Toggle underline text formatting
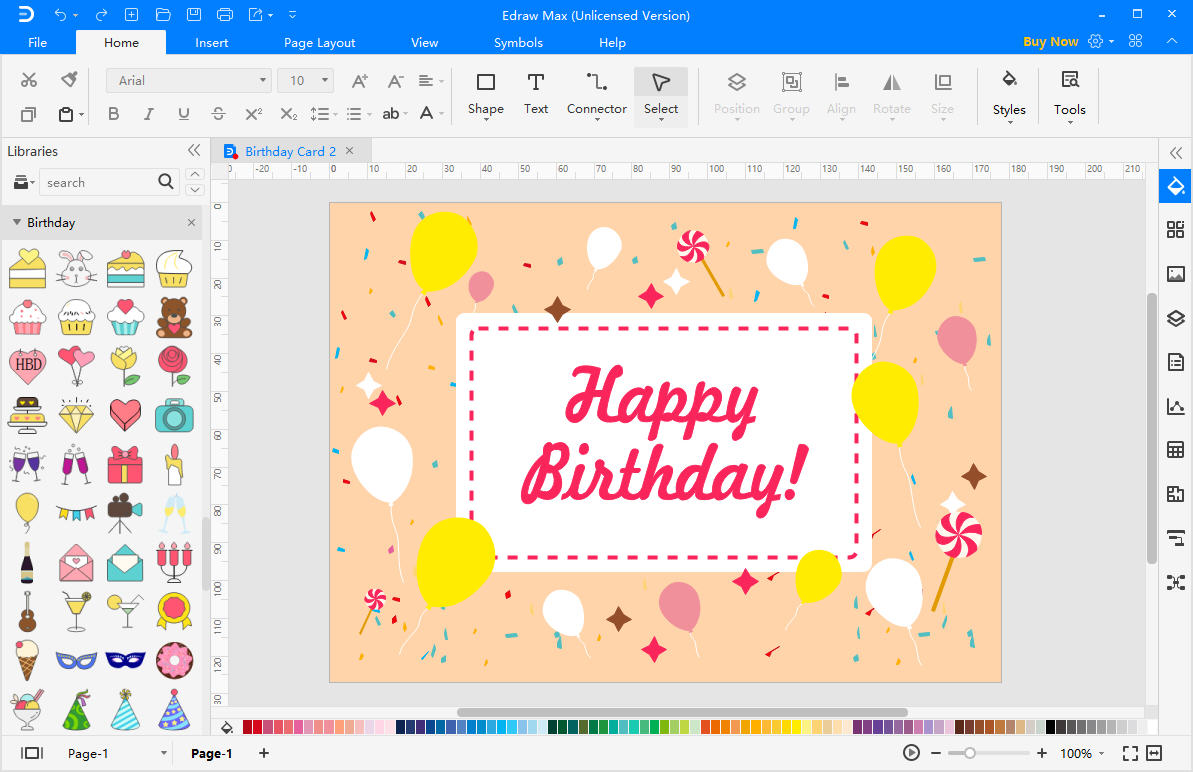The height and width of the screenshot is (772, 1193). click(x=183, y=114)
